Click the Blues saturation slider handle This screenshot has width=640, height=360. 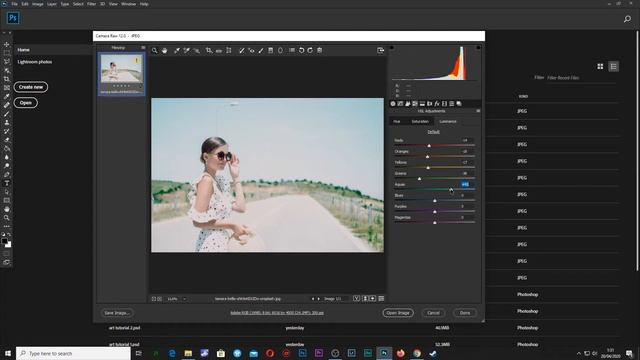pyautogui.click(x=435, y=201)
